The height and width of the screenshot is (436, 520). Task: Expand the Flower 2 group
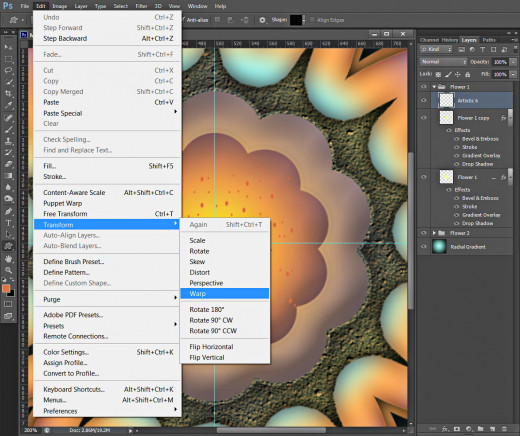click(434, 233)
